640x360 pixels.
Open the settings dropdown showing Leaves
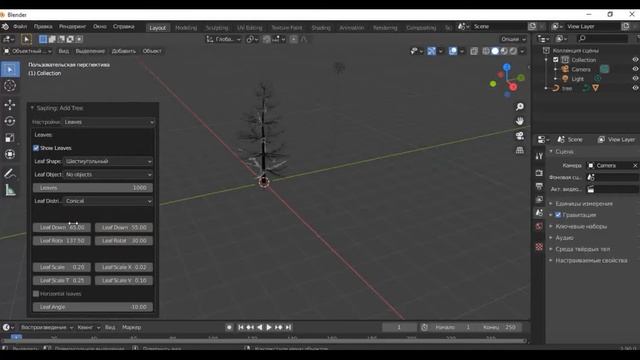click(x=109, y=122)
